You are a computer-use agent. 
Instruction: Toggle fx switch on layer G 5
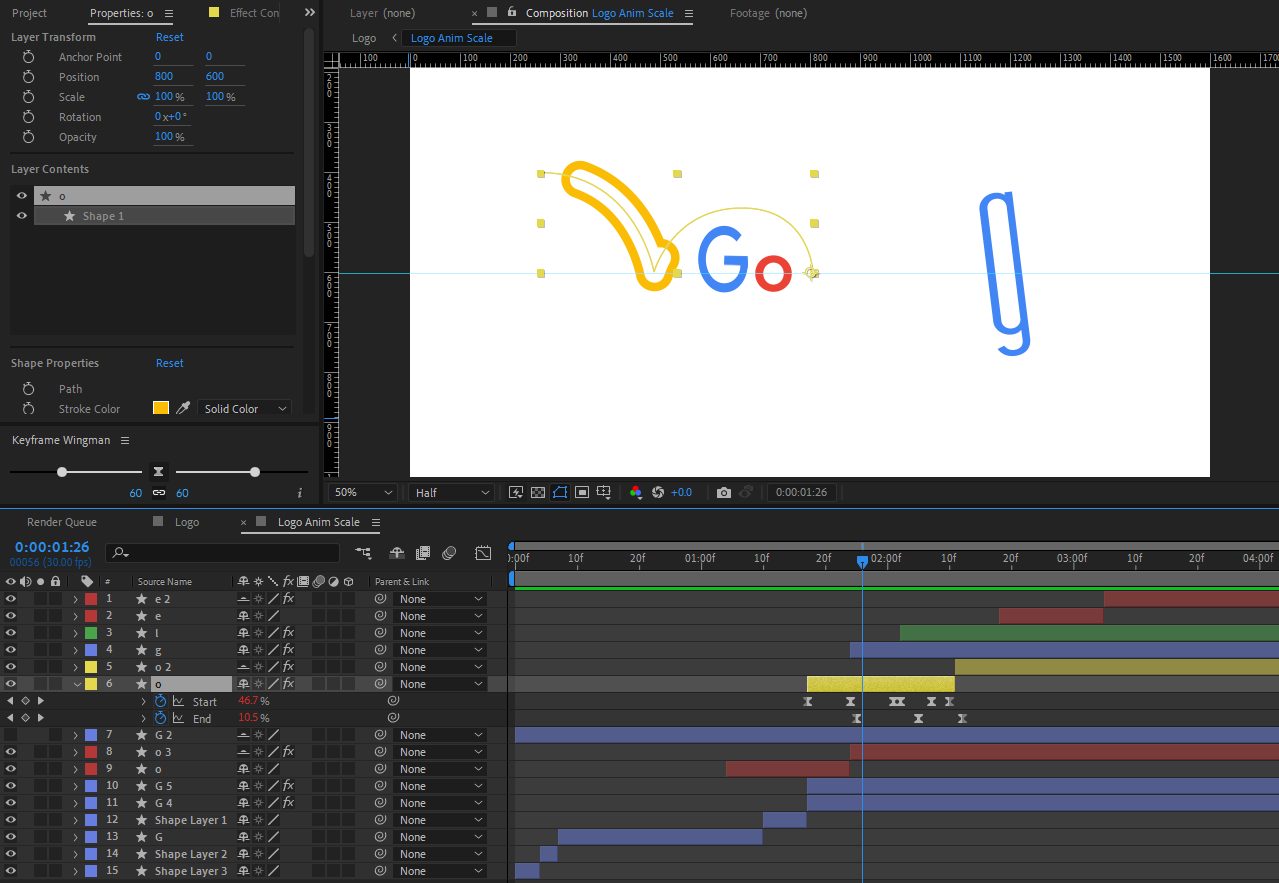pos(288,786)
